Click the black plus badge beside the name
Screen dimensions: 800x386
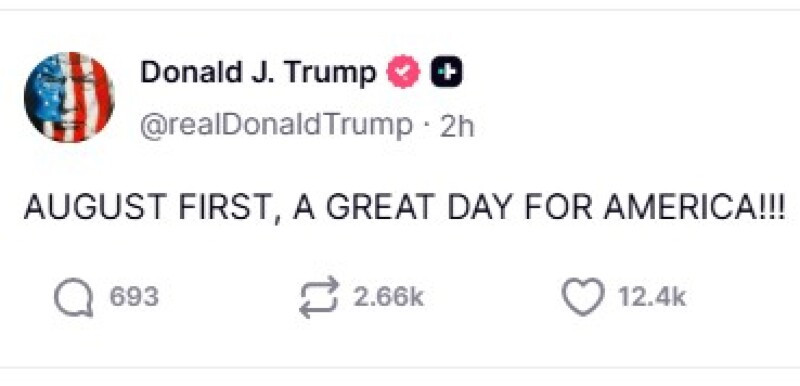447,72
